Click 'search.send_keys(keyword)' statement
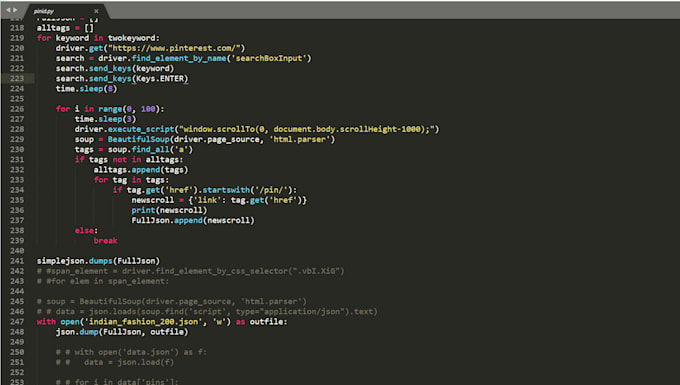This screenshot has width=680, height=385. tap(114, 69)
